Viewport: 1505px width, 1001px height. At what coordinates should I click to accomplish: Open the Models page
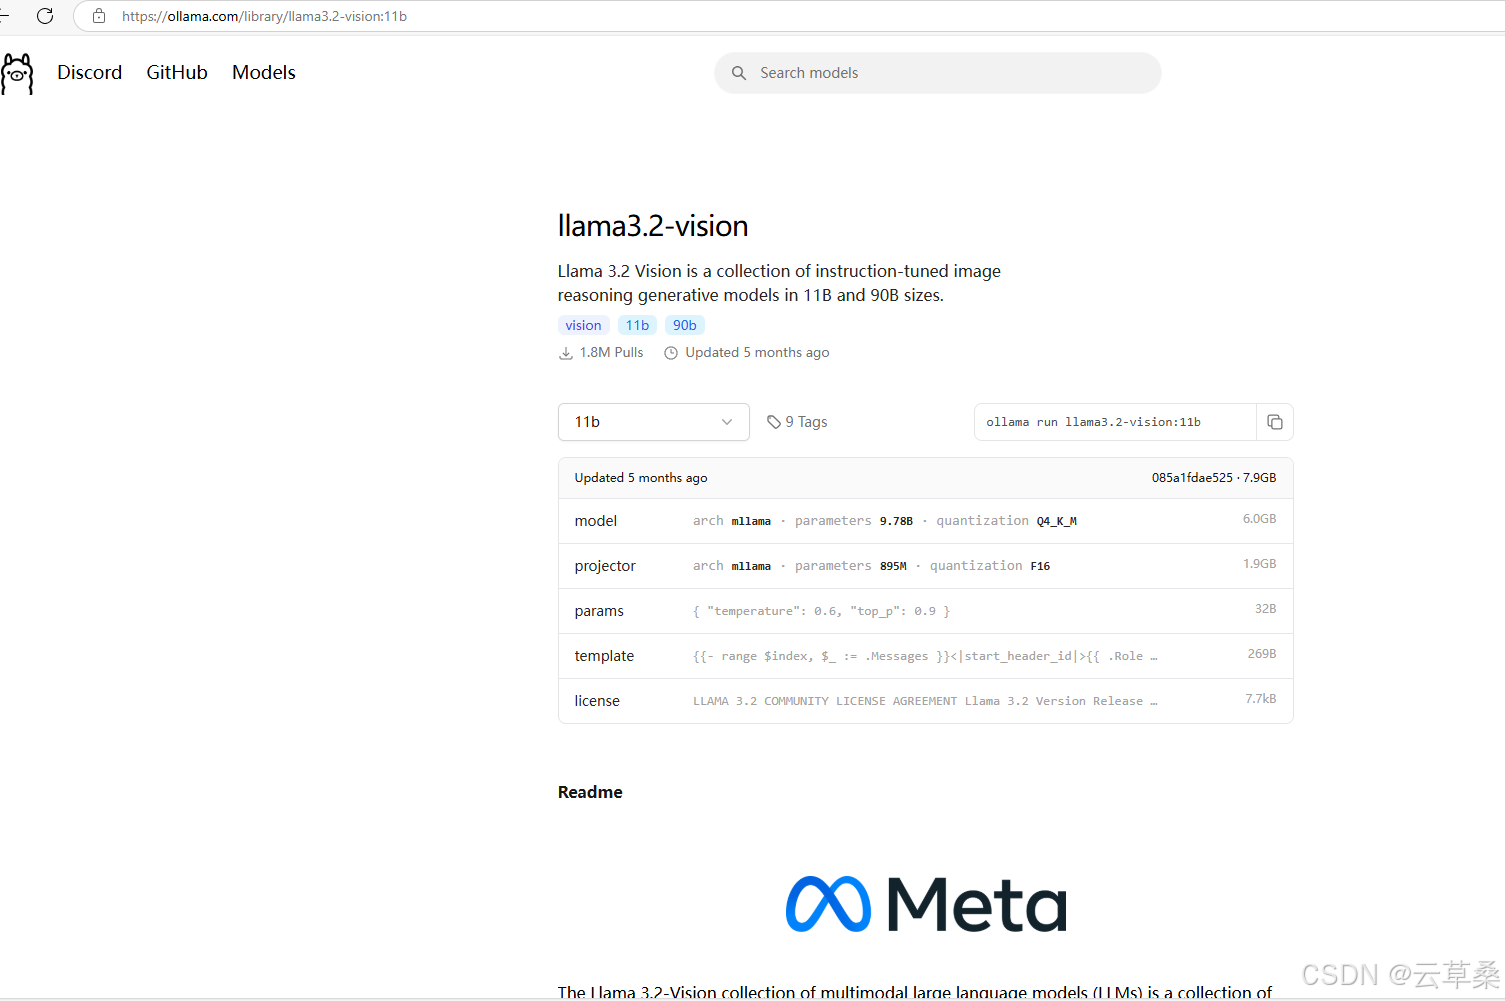click(264, 72)
